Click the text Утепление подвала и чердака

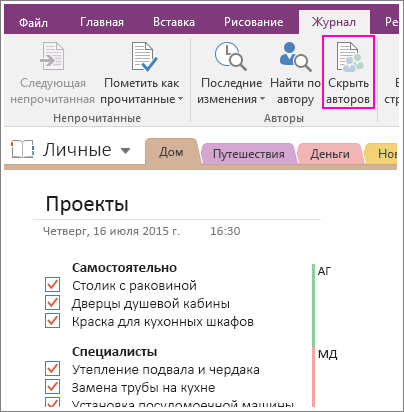click(166, 370)
